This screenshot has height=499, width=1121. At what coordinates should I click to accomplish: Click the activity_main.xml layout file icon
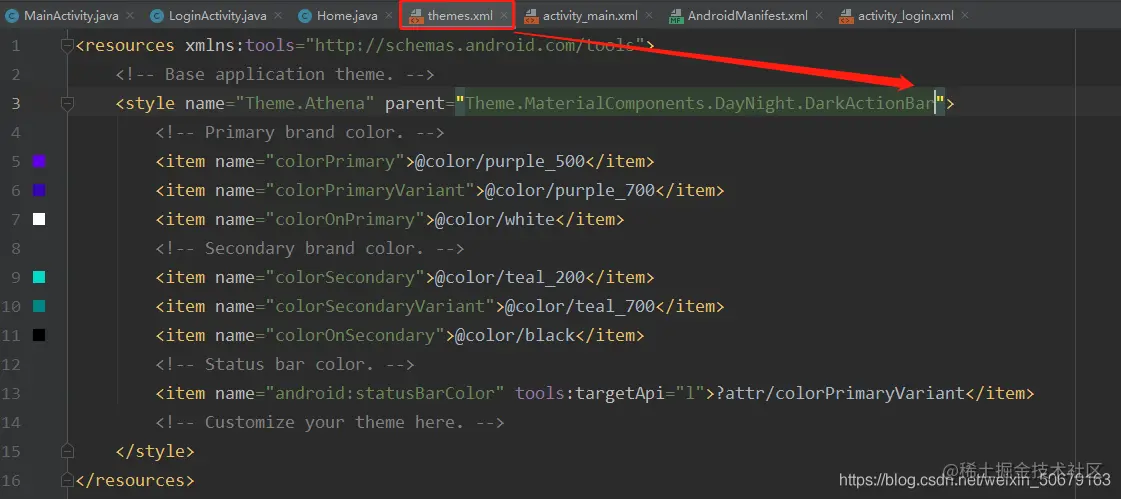click(531, 15)
